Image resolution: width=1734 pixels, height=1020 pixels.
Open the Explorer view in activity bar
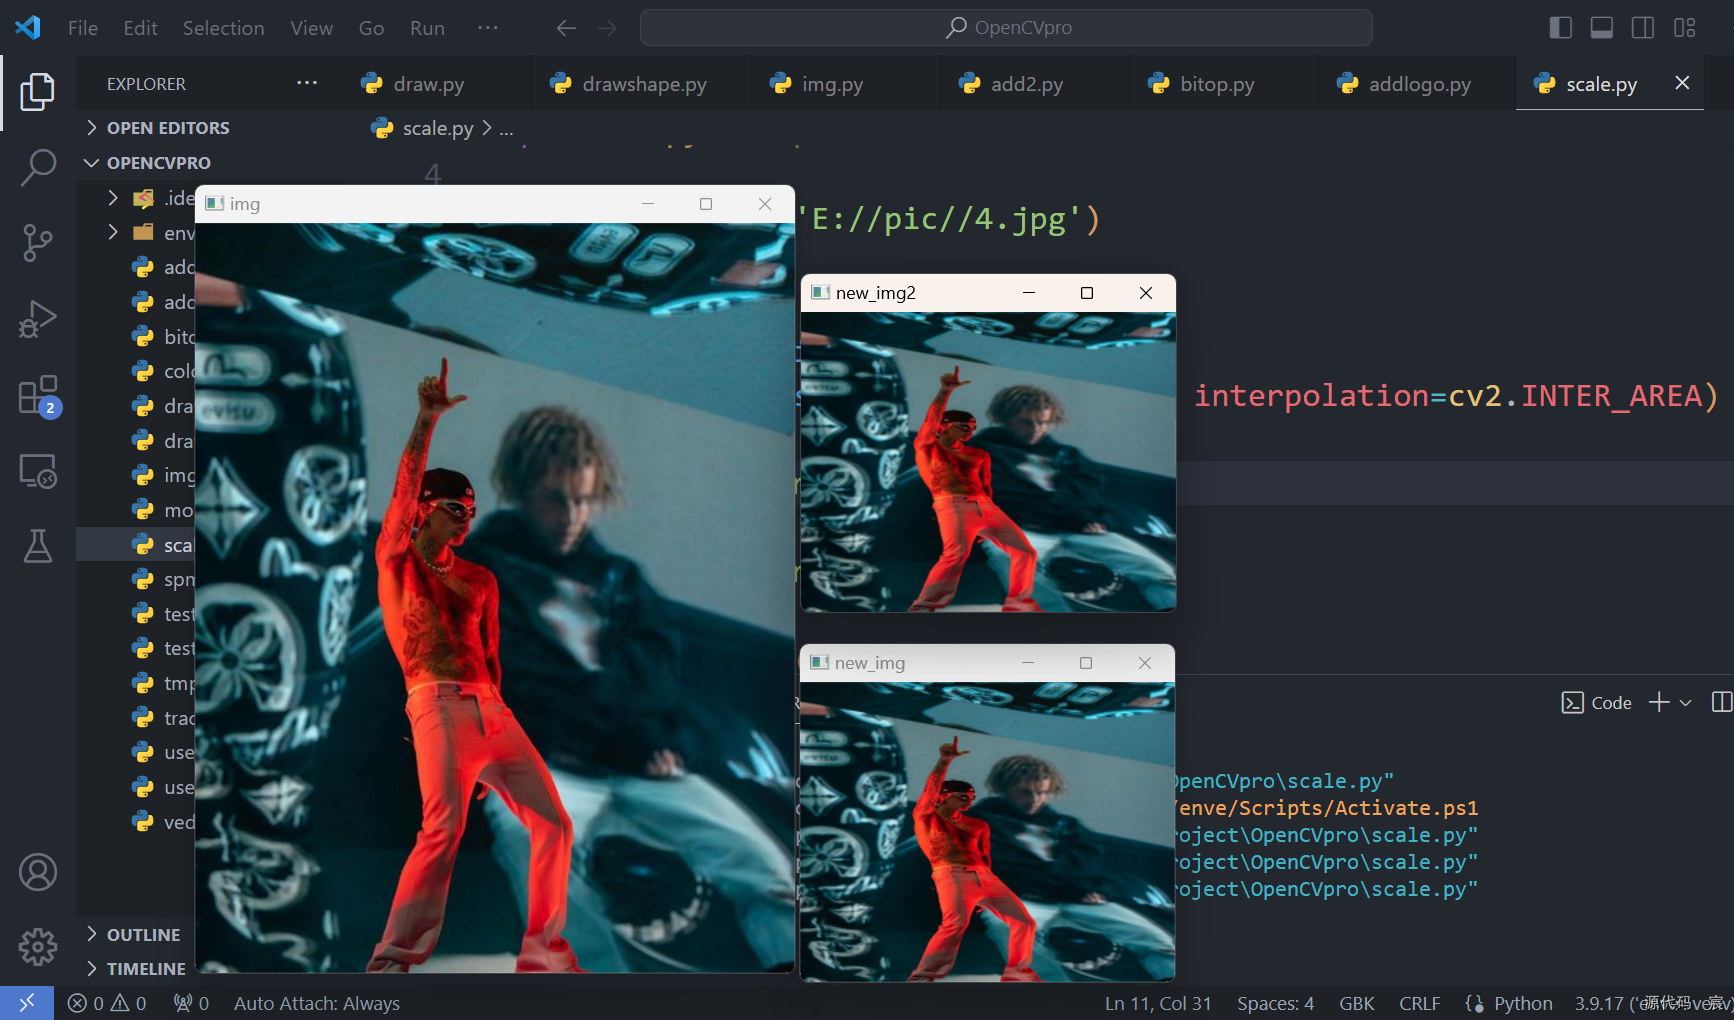point(37,92)
